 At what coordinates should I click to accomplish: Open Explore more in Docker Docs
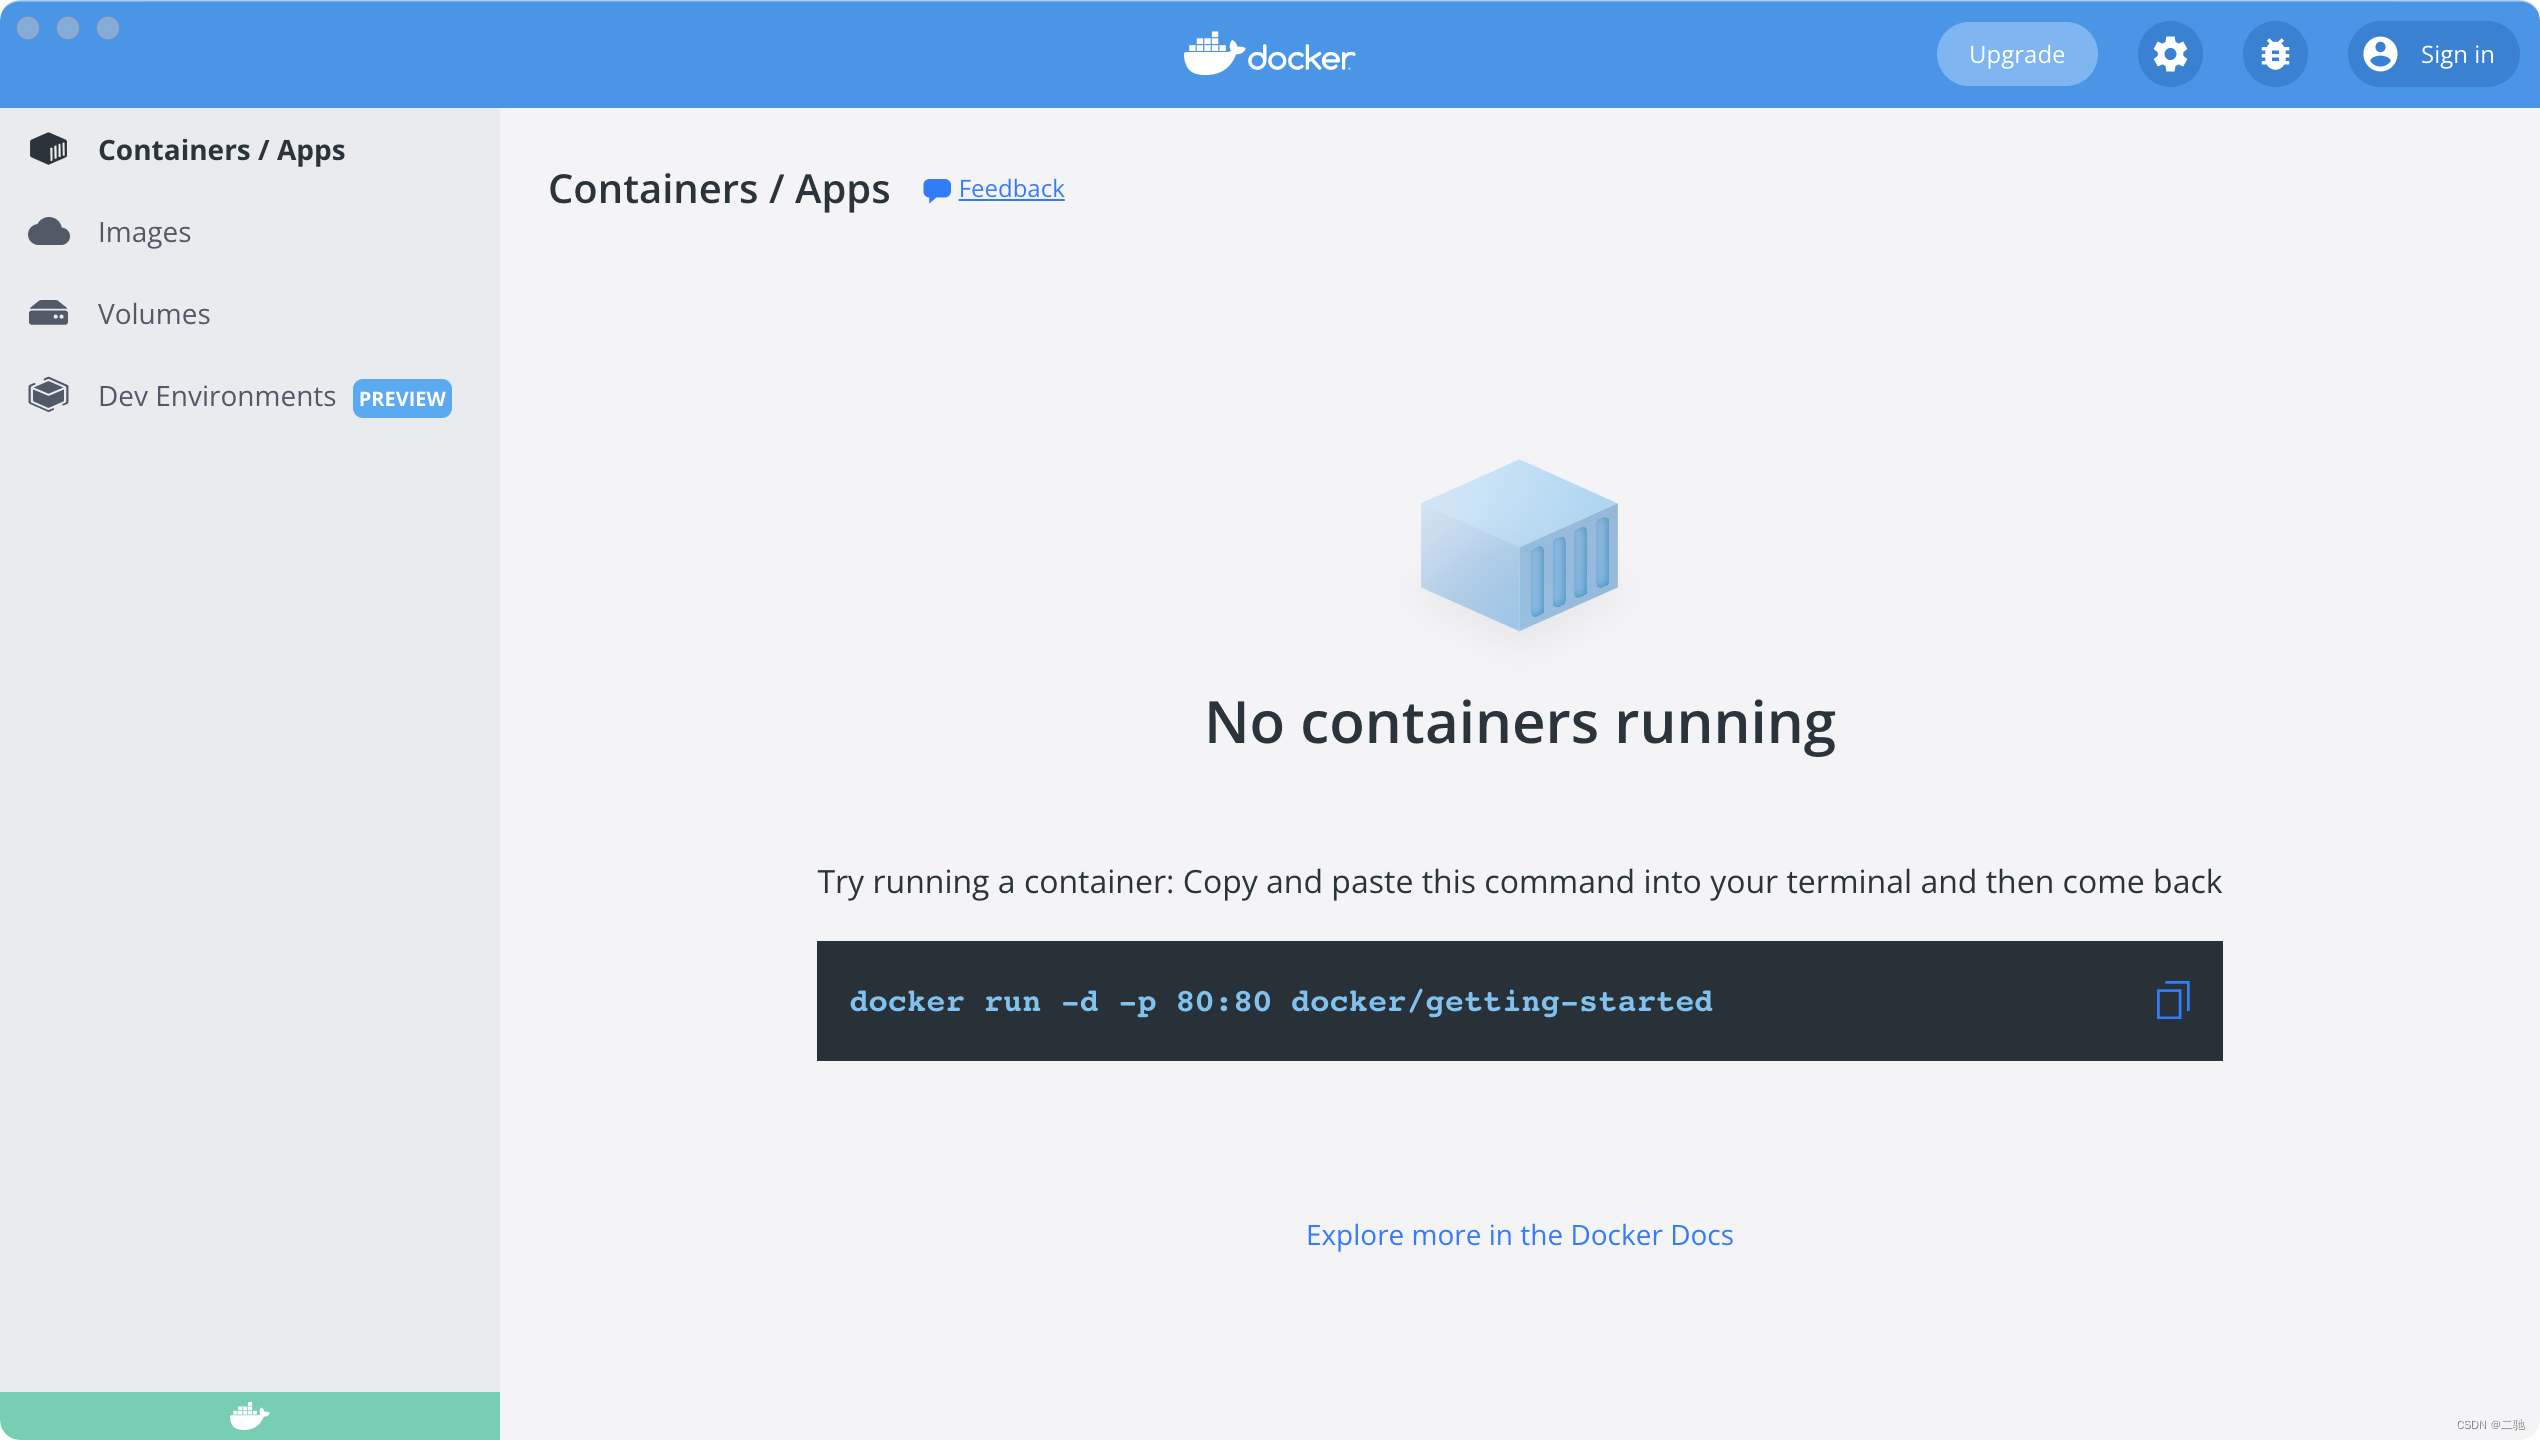coord(1519,1232)
